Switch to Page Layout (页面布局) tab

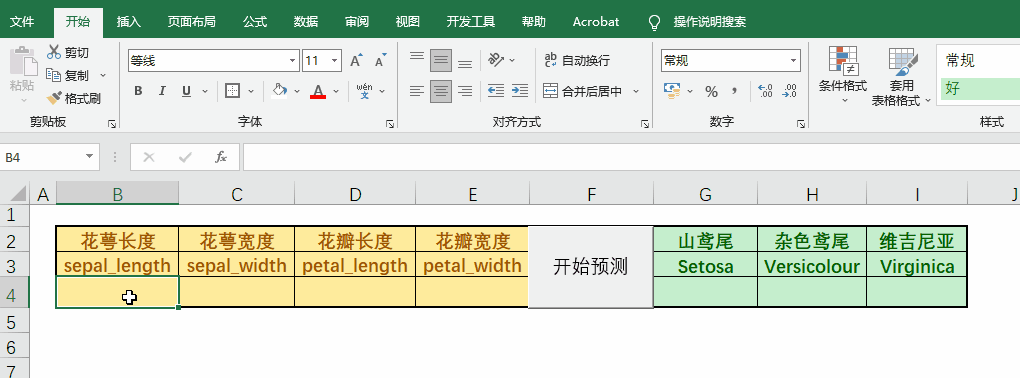tap(191, 21)
